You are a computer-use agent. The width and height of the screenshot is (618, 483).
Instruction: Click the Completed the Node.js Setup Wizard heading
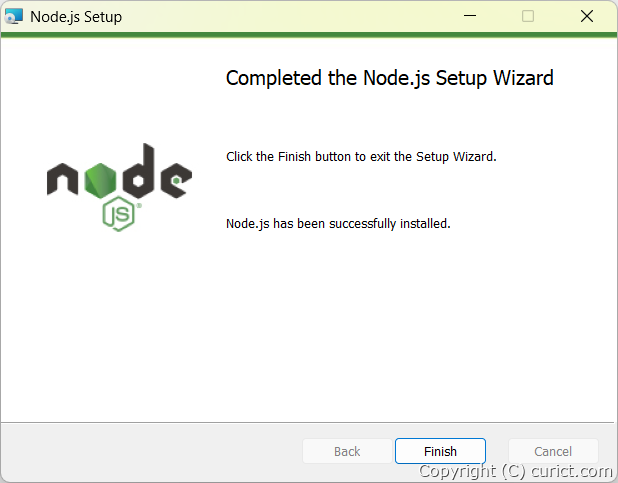pyautogui.click(x=389, y=78)
